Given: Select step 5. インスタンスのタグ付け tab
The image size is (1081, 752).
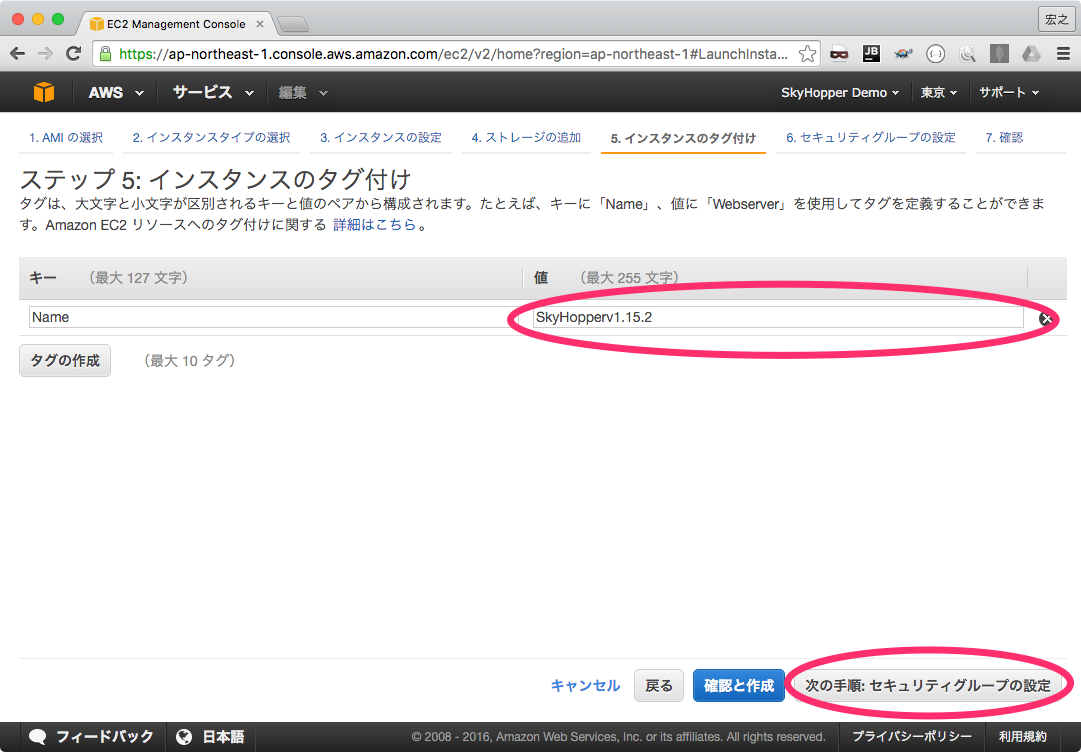Looking at the screenshot, I should click(x=683, y=139).
